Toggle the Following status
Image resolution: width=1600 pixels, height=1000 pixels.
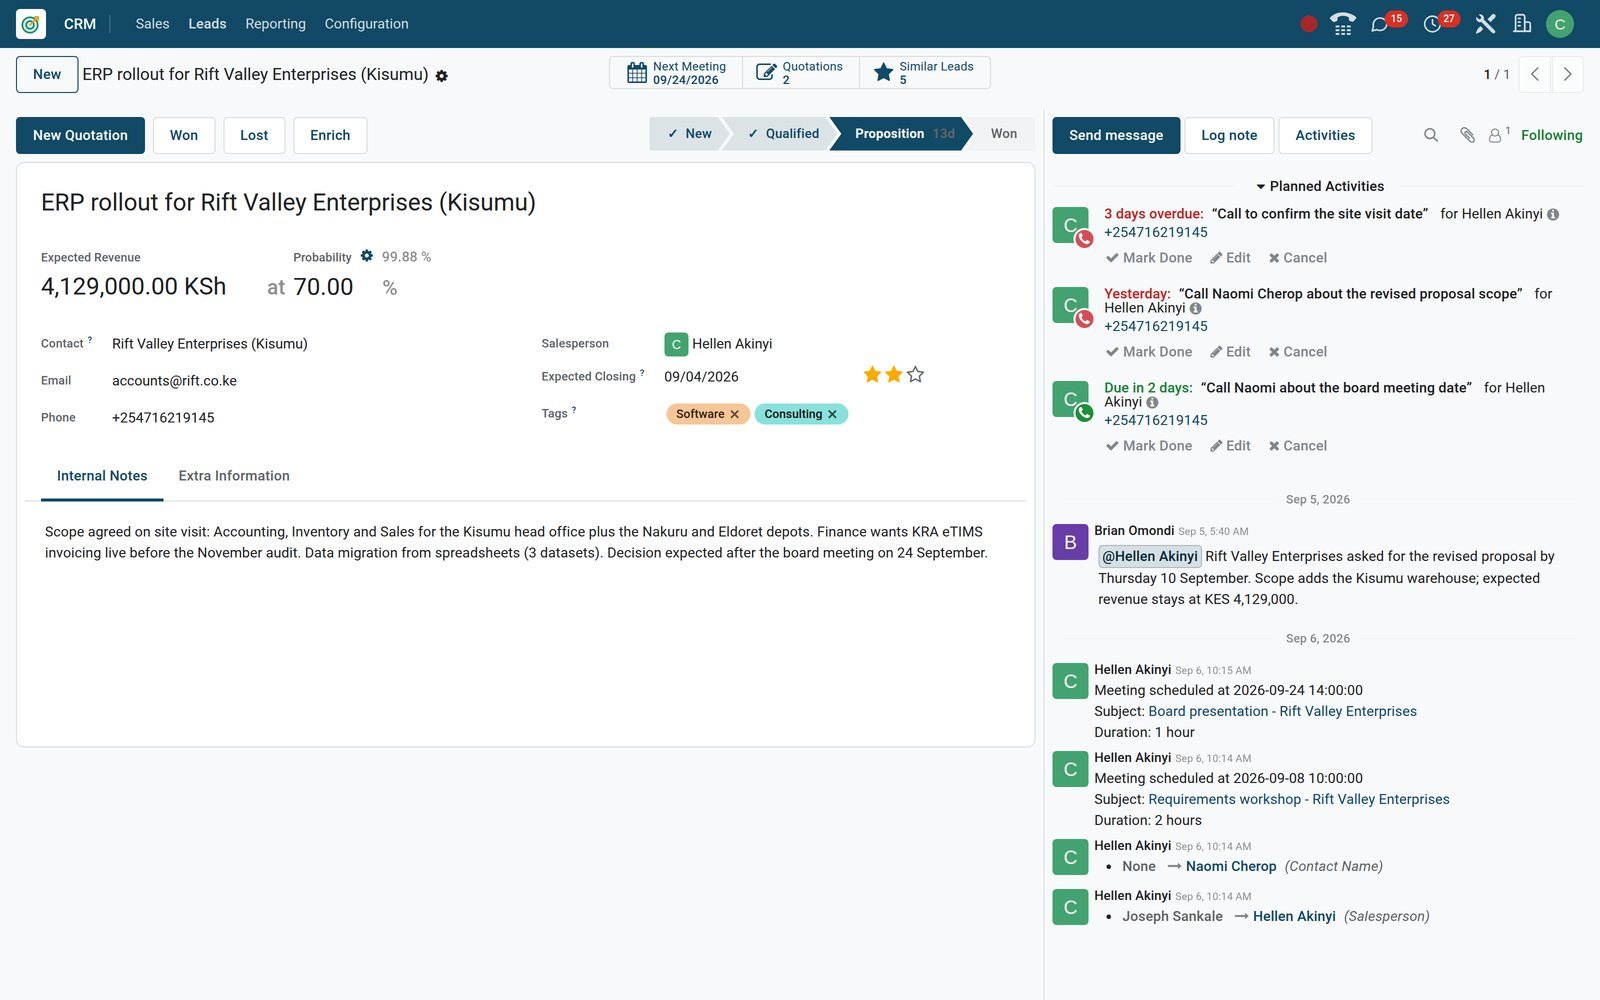(x=1551, y=135)
